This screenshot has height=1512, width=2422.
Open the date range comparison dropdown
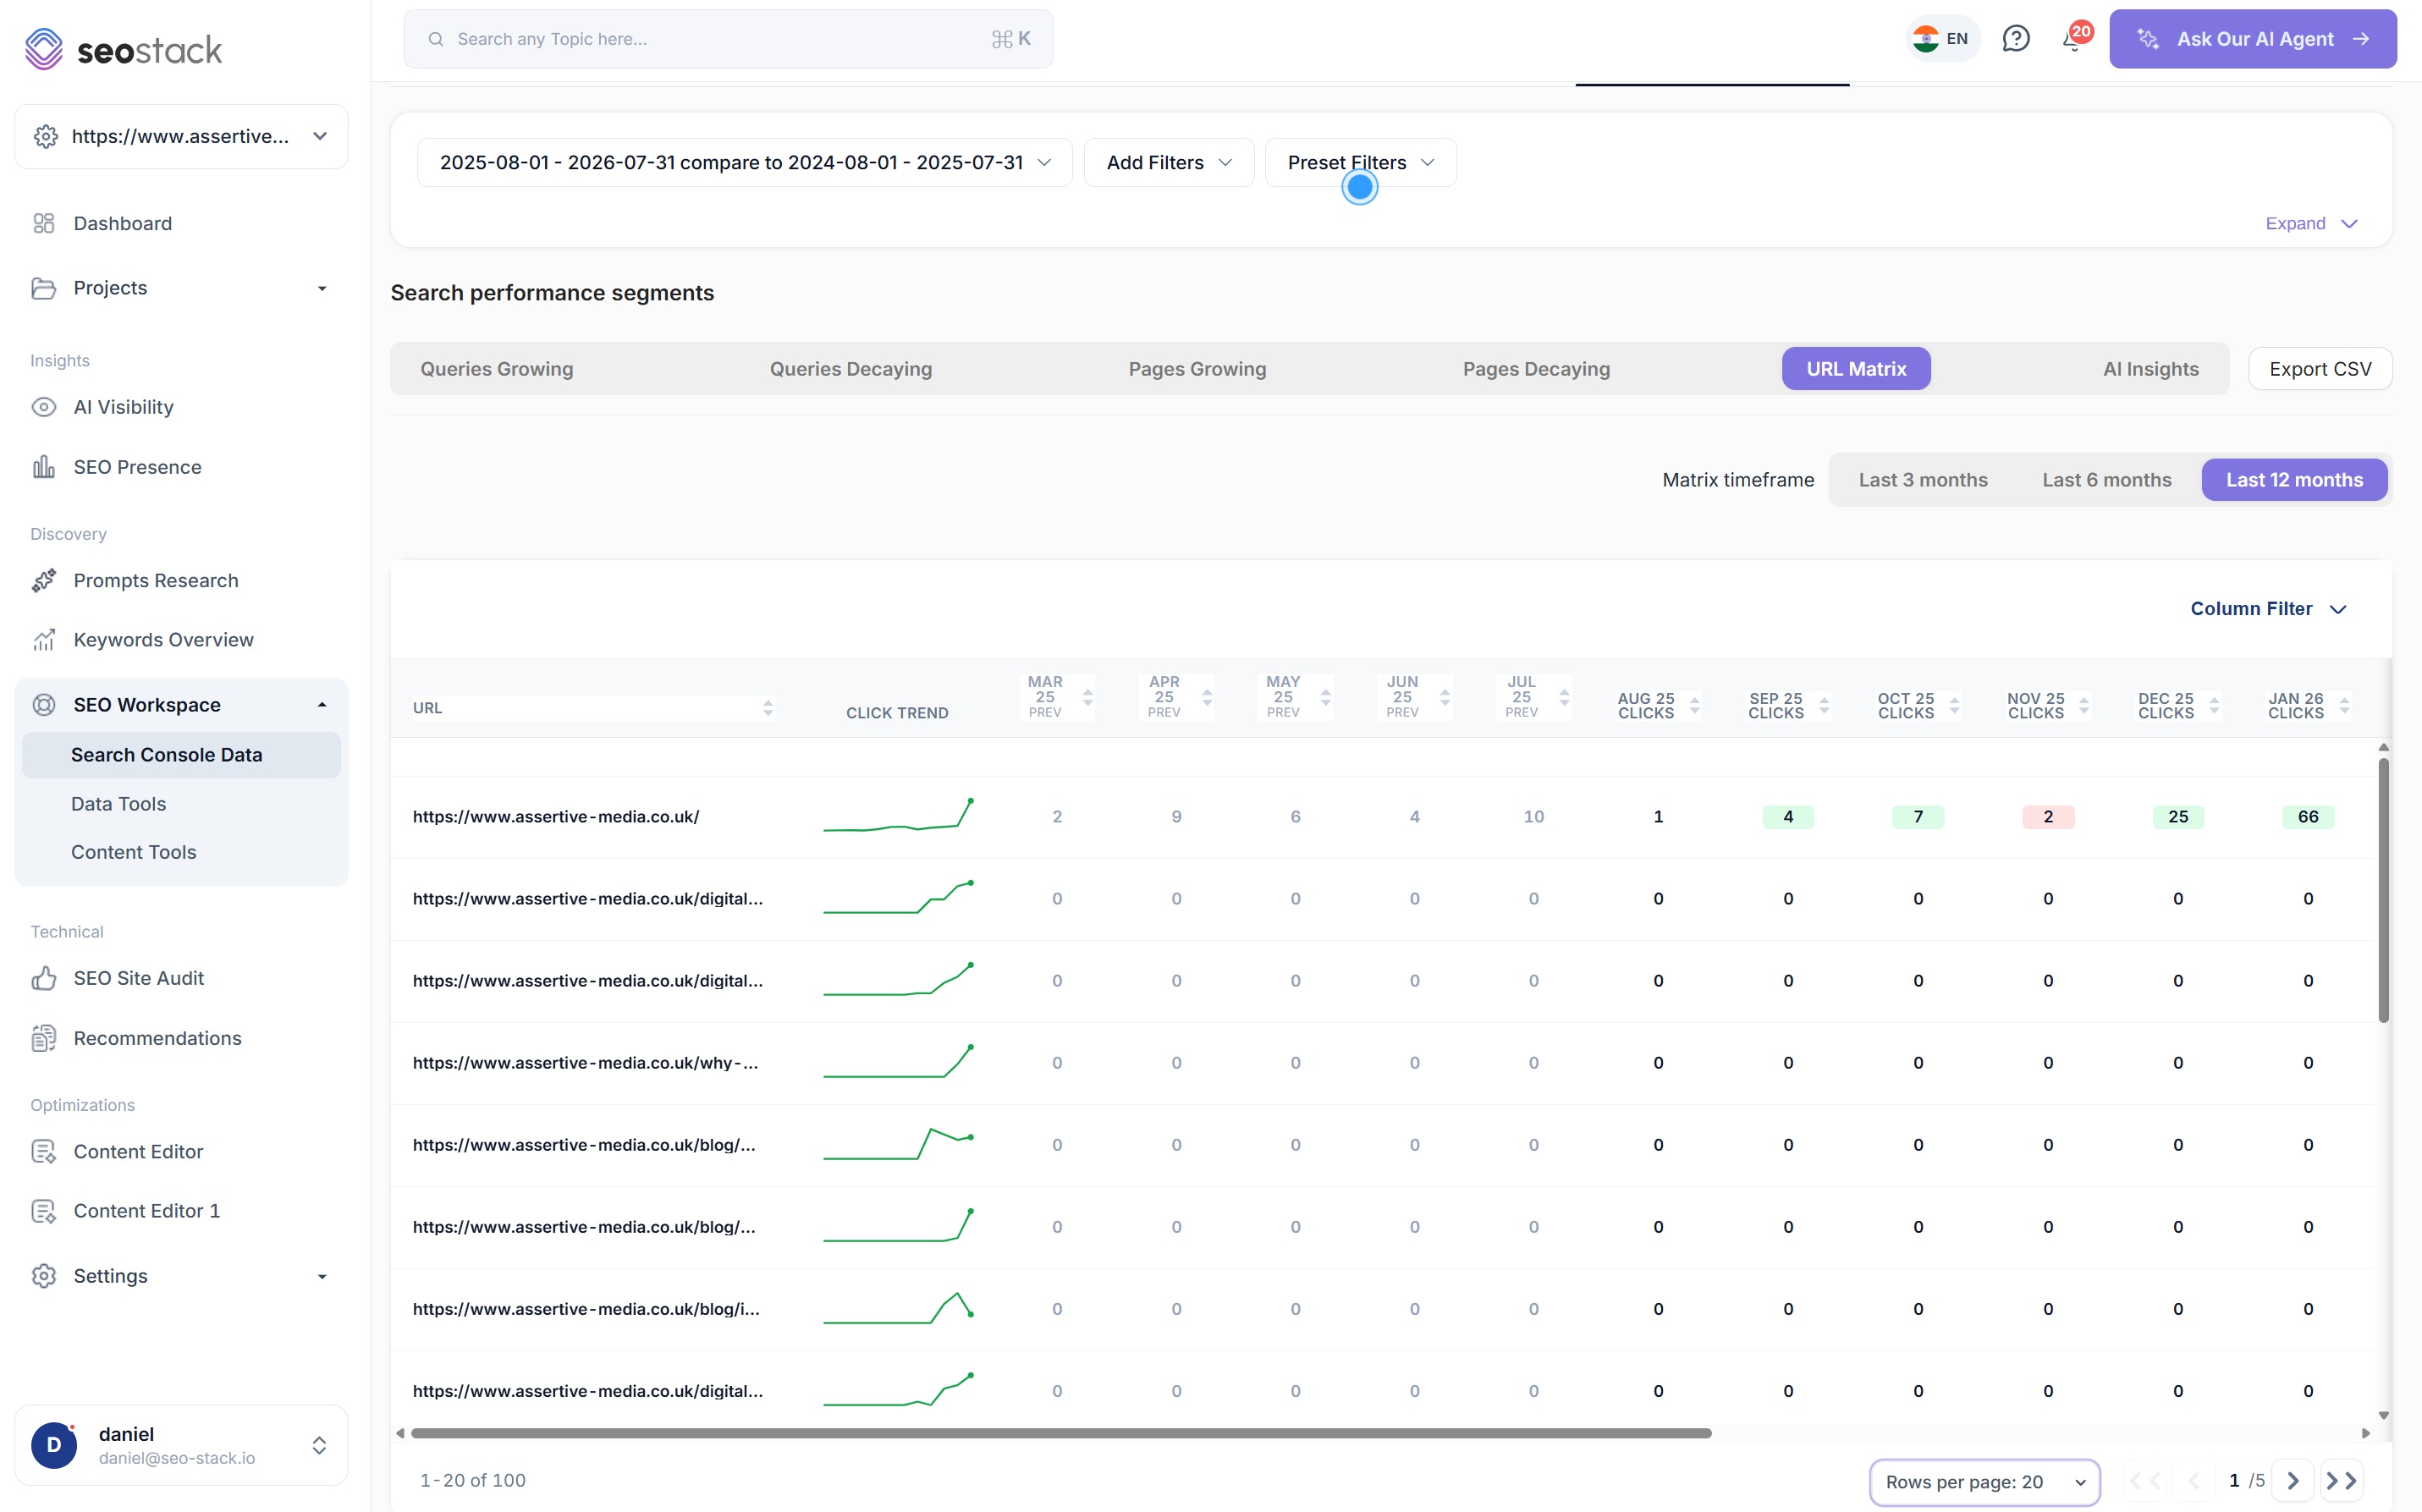(744, 162)
